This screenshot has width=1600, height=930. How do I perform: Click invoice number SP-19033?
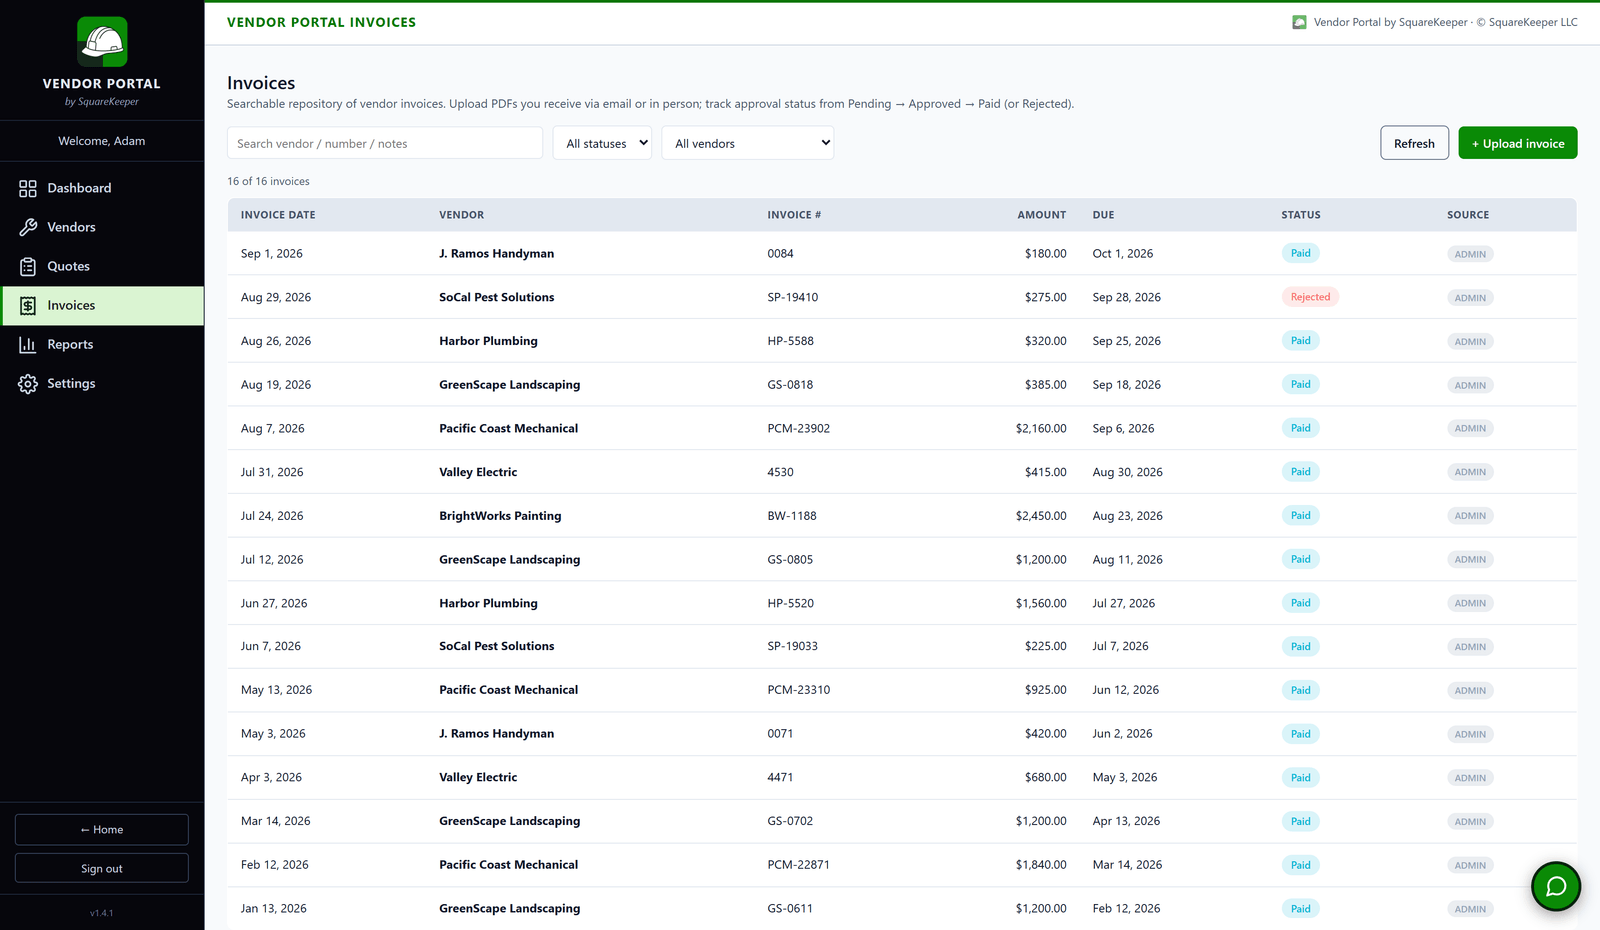pyautogui.click(x=793, y=646)
